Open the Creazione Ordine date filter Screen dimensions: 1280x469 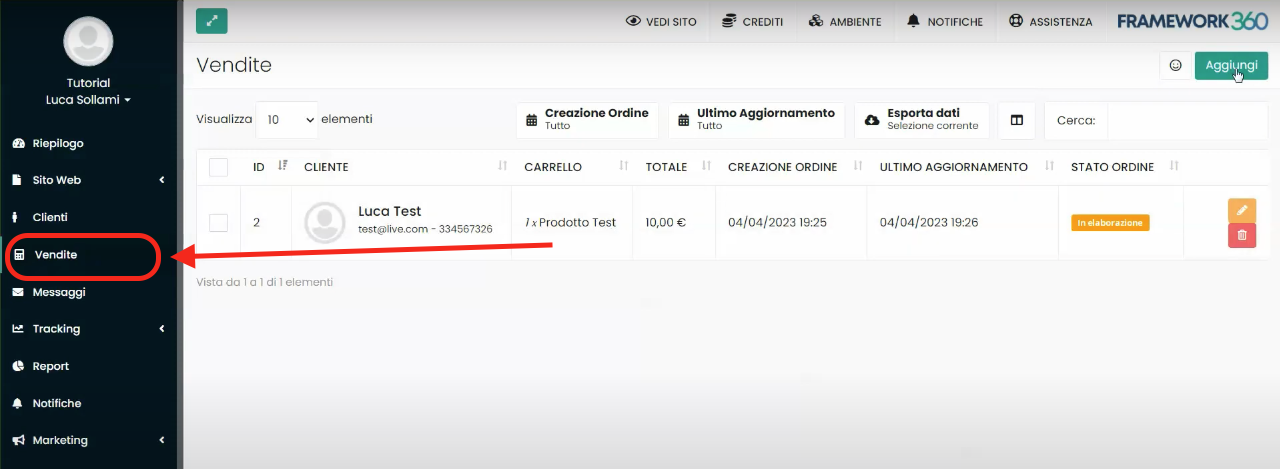tap(588, 120)
